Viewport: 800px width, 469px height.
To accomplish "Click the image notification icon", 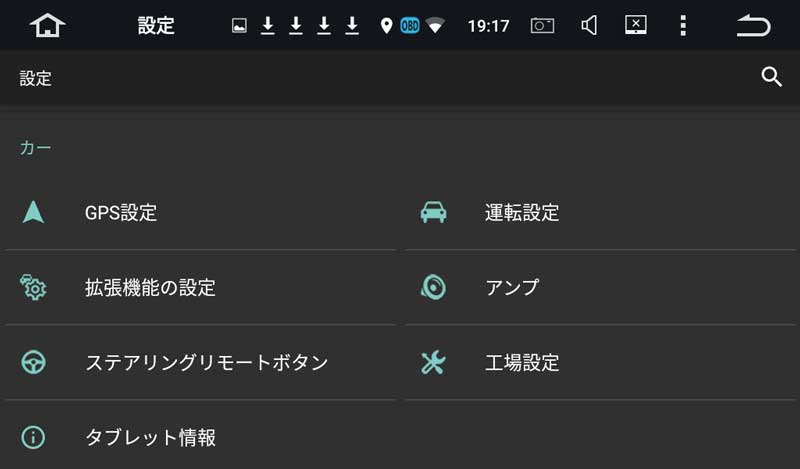I will point(239,26).
